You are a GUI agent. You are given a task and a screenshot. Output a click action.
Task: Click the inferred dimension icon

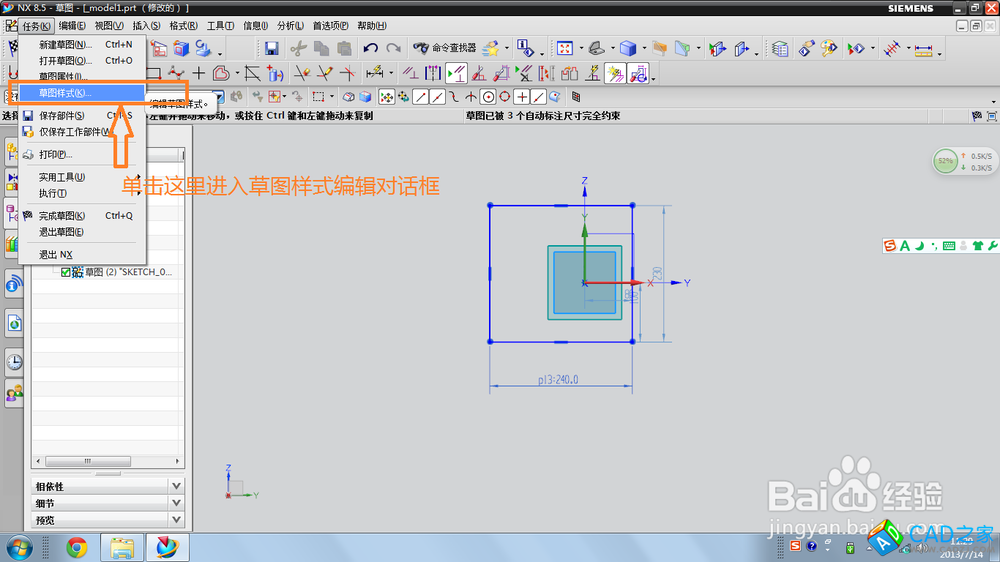374,73
